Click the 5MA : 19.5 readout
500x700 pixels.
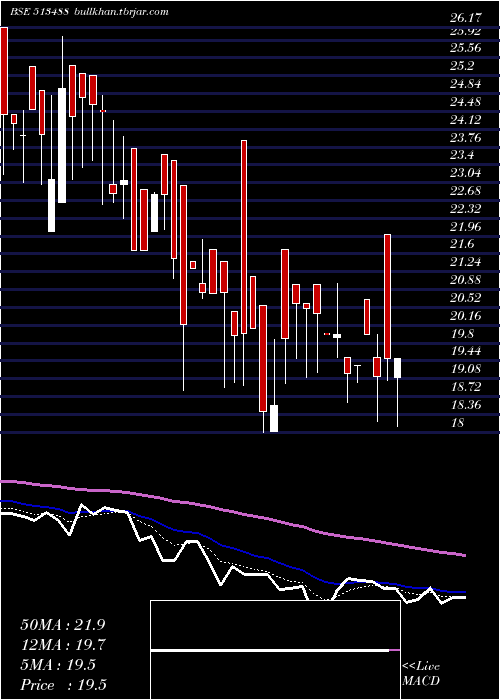pos(58,665)
